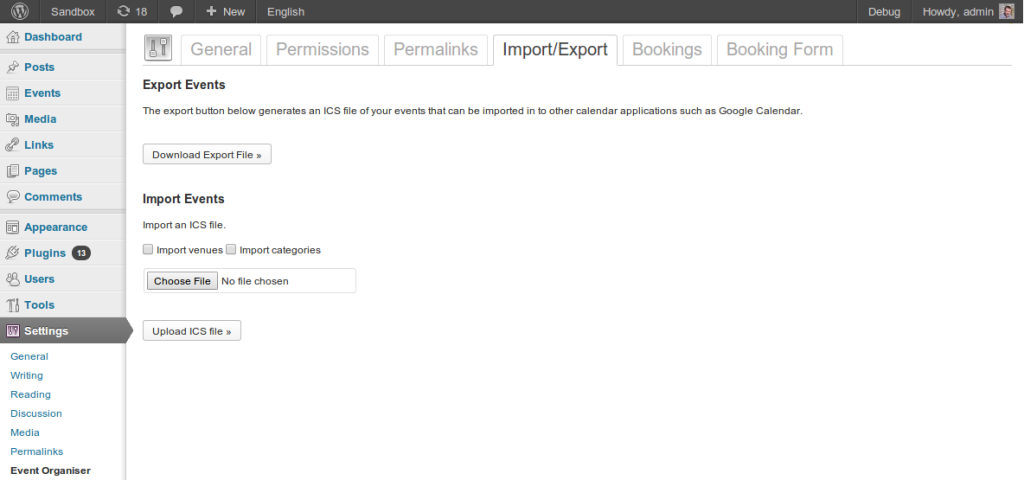Viewport: 1024px width, 480px height.
Task: Click the Plugins update count badge 13
Action: click(81, 253)
